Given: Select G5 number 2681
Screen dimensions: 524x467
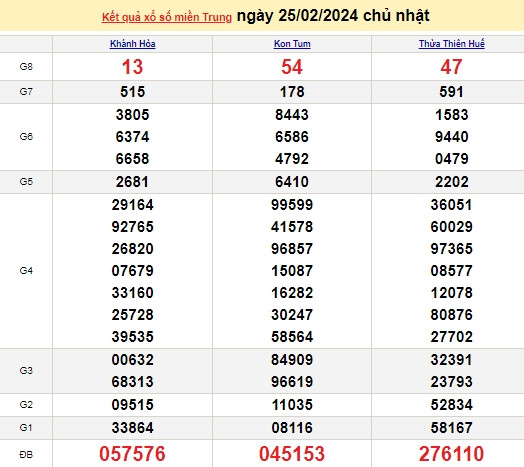Looking at the screenshot, I should 133,182.
